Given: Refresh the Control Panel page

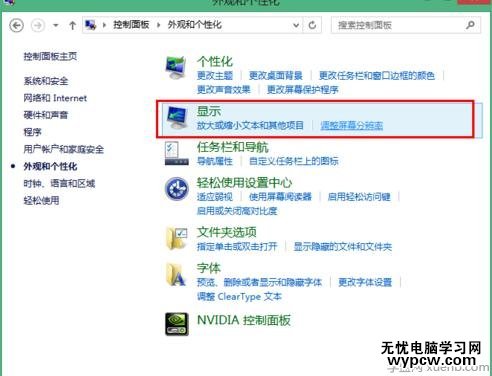Looking at the screenshot, I should tap(312, 25).
